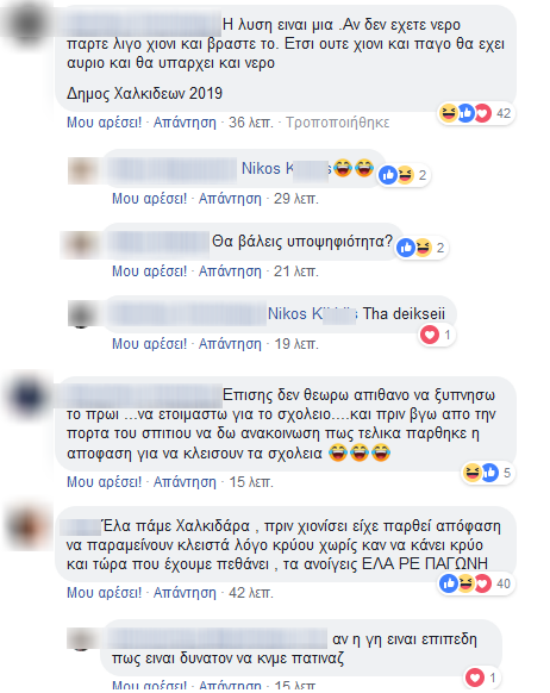Like the reply posted 29 λεπτ. ago
The image size is (550, 693).
pos(149,198)
